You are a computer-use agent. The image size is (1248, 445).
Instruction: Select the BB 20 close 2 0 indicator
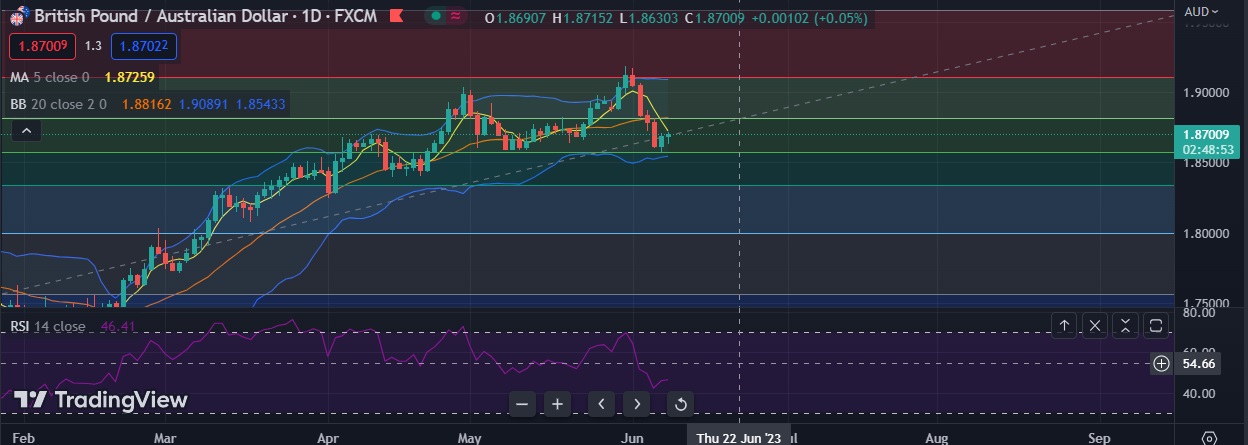coord(57,103)
